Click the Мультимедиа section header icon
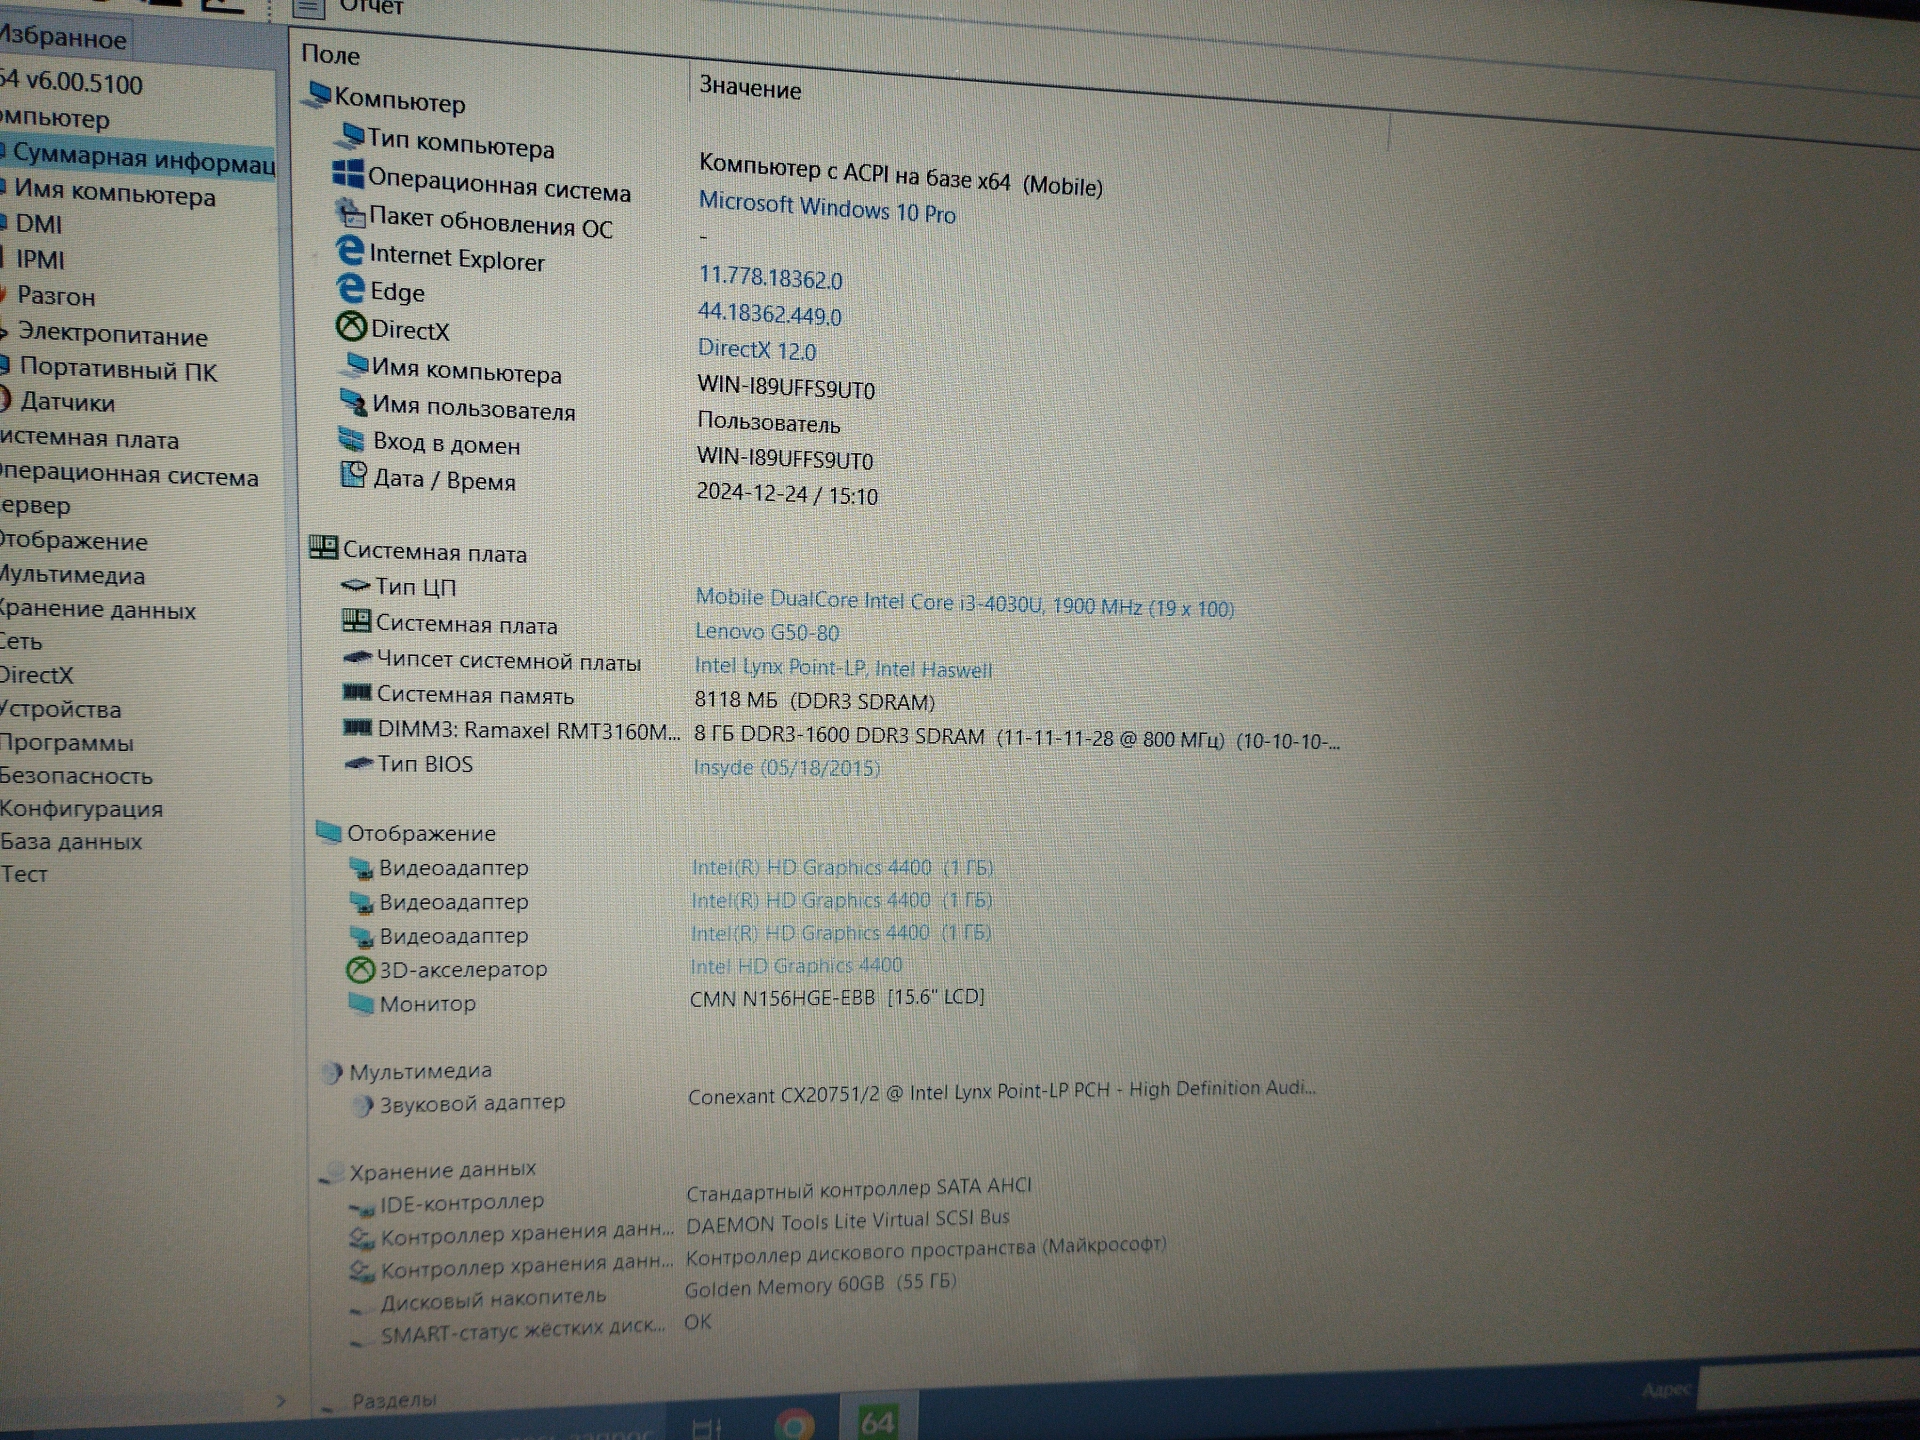Viewport: 1920px width, 1440px height. click(332, 1073)
